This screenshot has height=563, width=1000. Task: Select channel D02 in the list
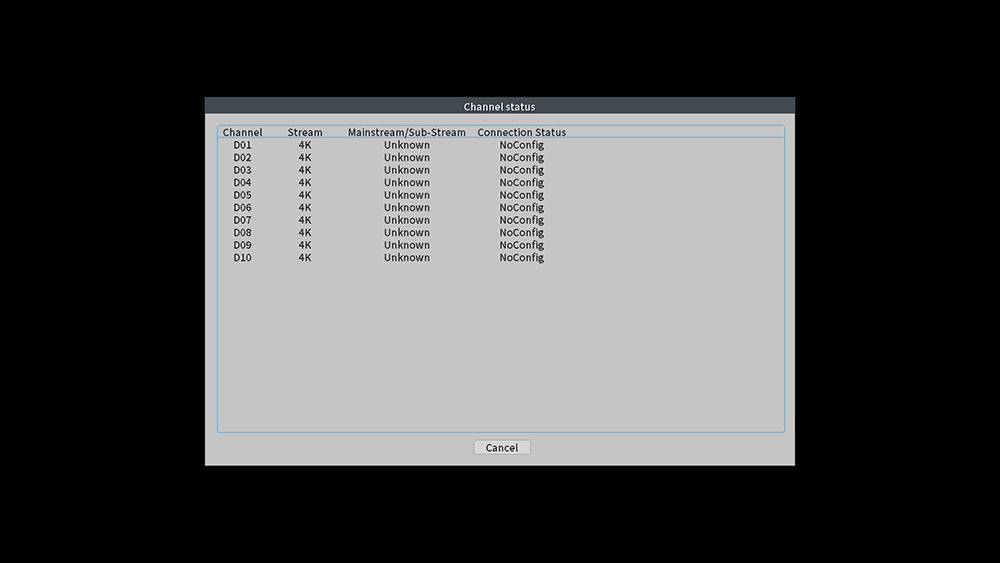click(x=243, y=158)
